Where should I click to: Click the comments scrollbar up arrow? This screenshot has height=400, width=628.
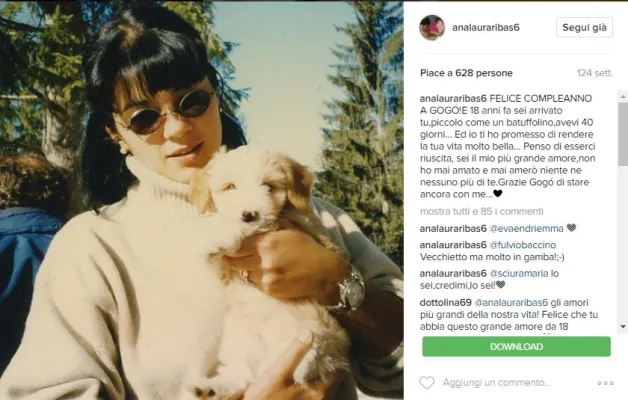point(623,96)
